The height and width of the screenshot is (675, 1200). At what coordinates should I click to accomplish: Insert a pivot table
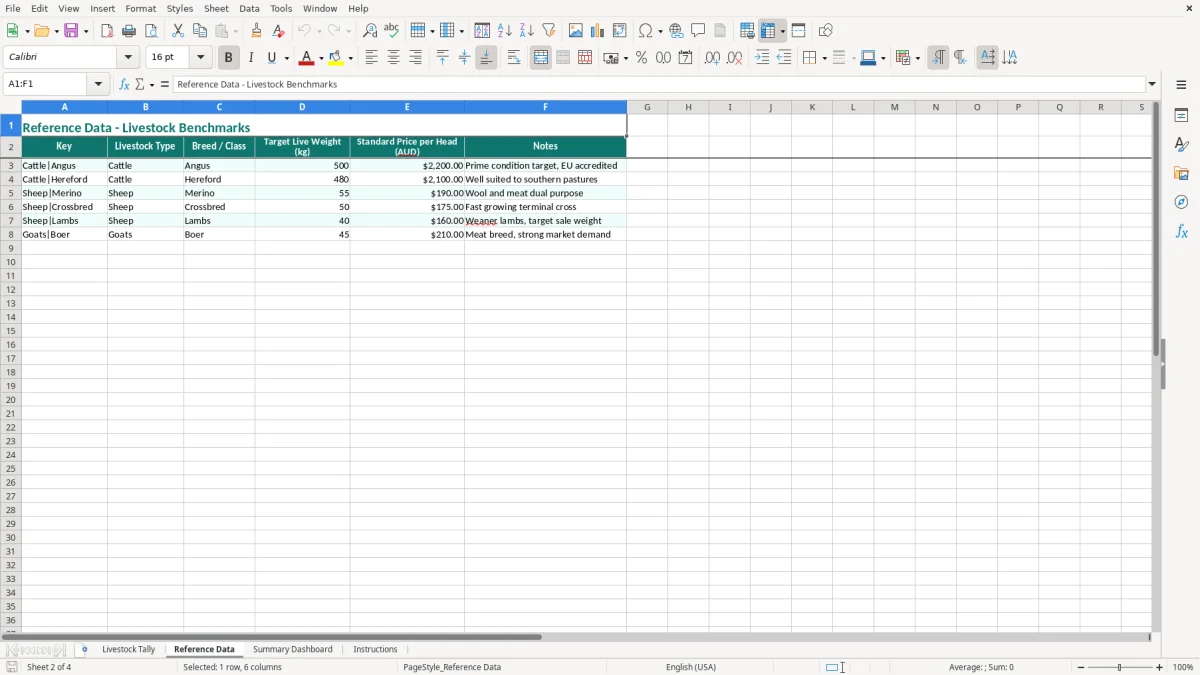coord(620,31)
